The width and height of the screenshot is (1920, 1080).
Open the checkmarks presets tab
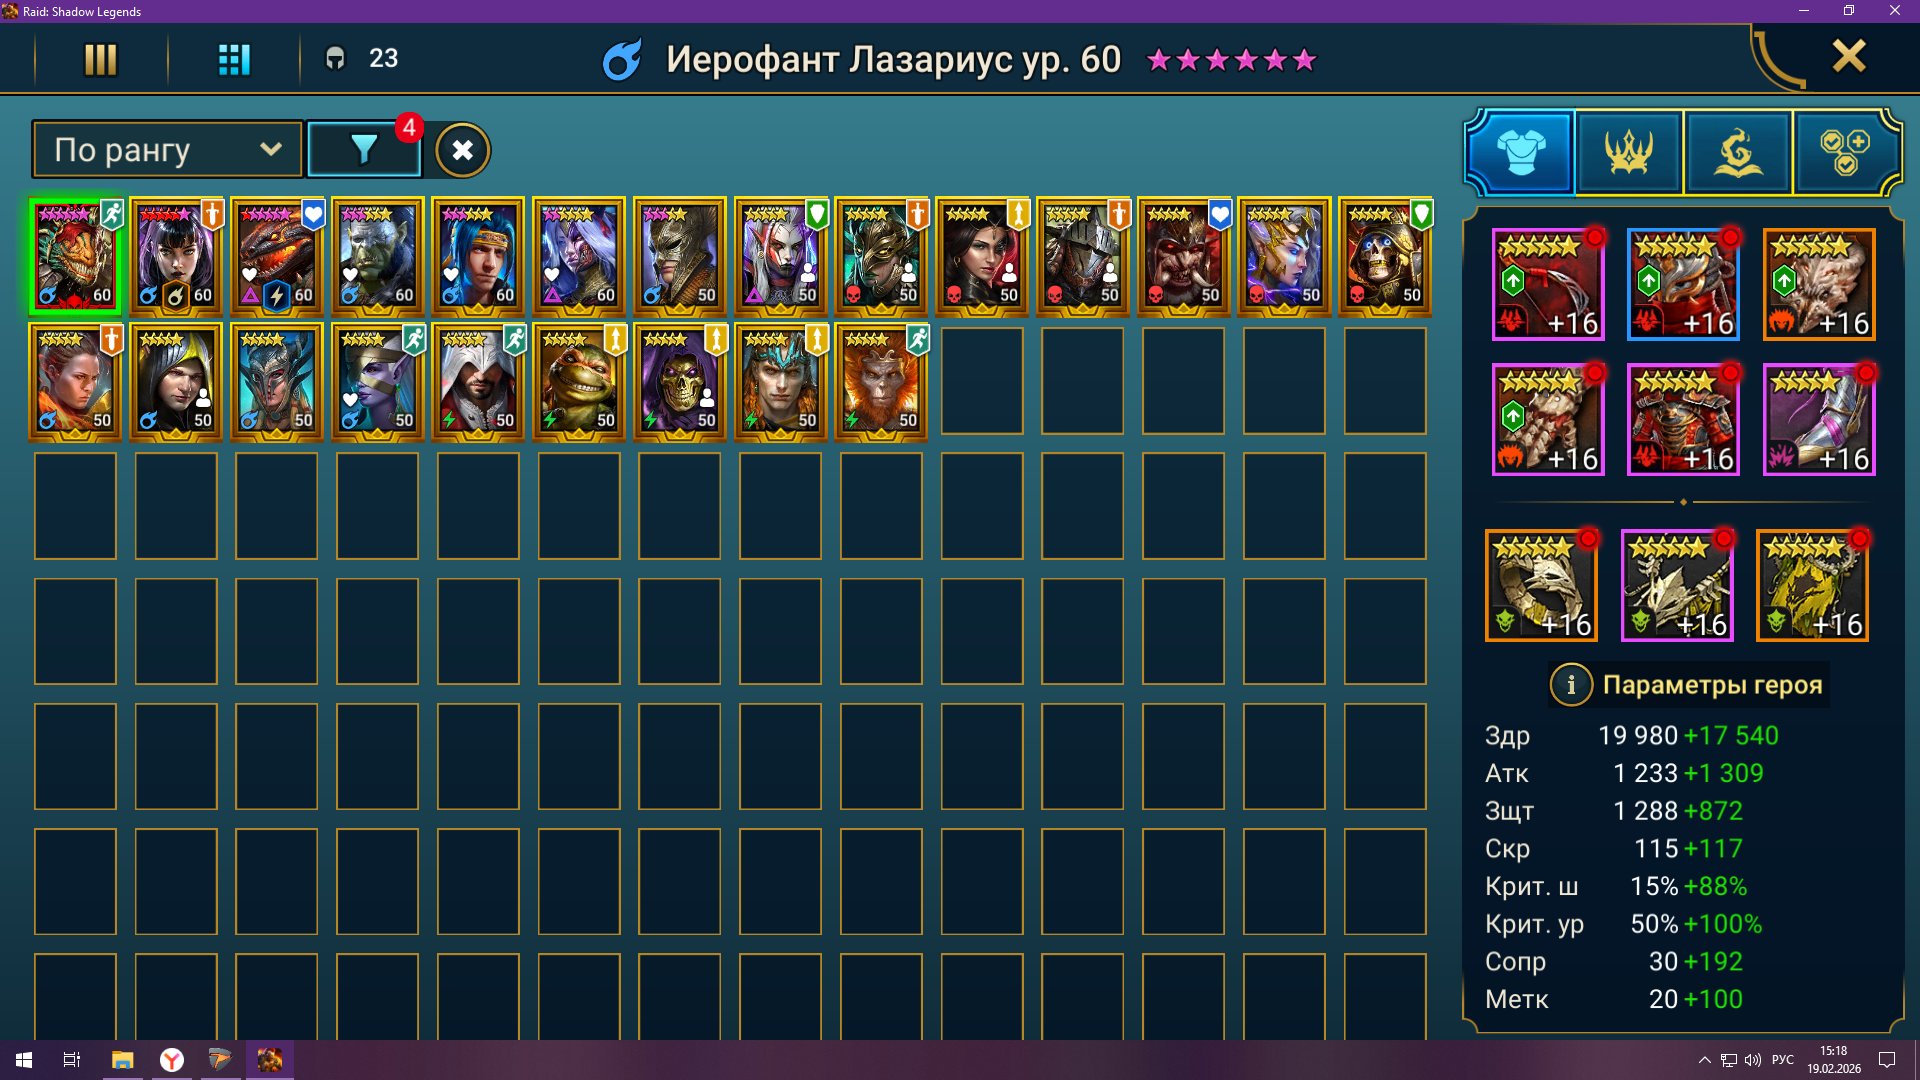1845,152
